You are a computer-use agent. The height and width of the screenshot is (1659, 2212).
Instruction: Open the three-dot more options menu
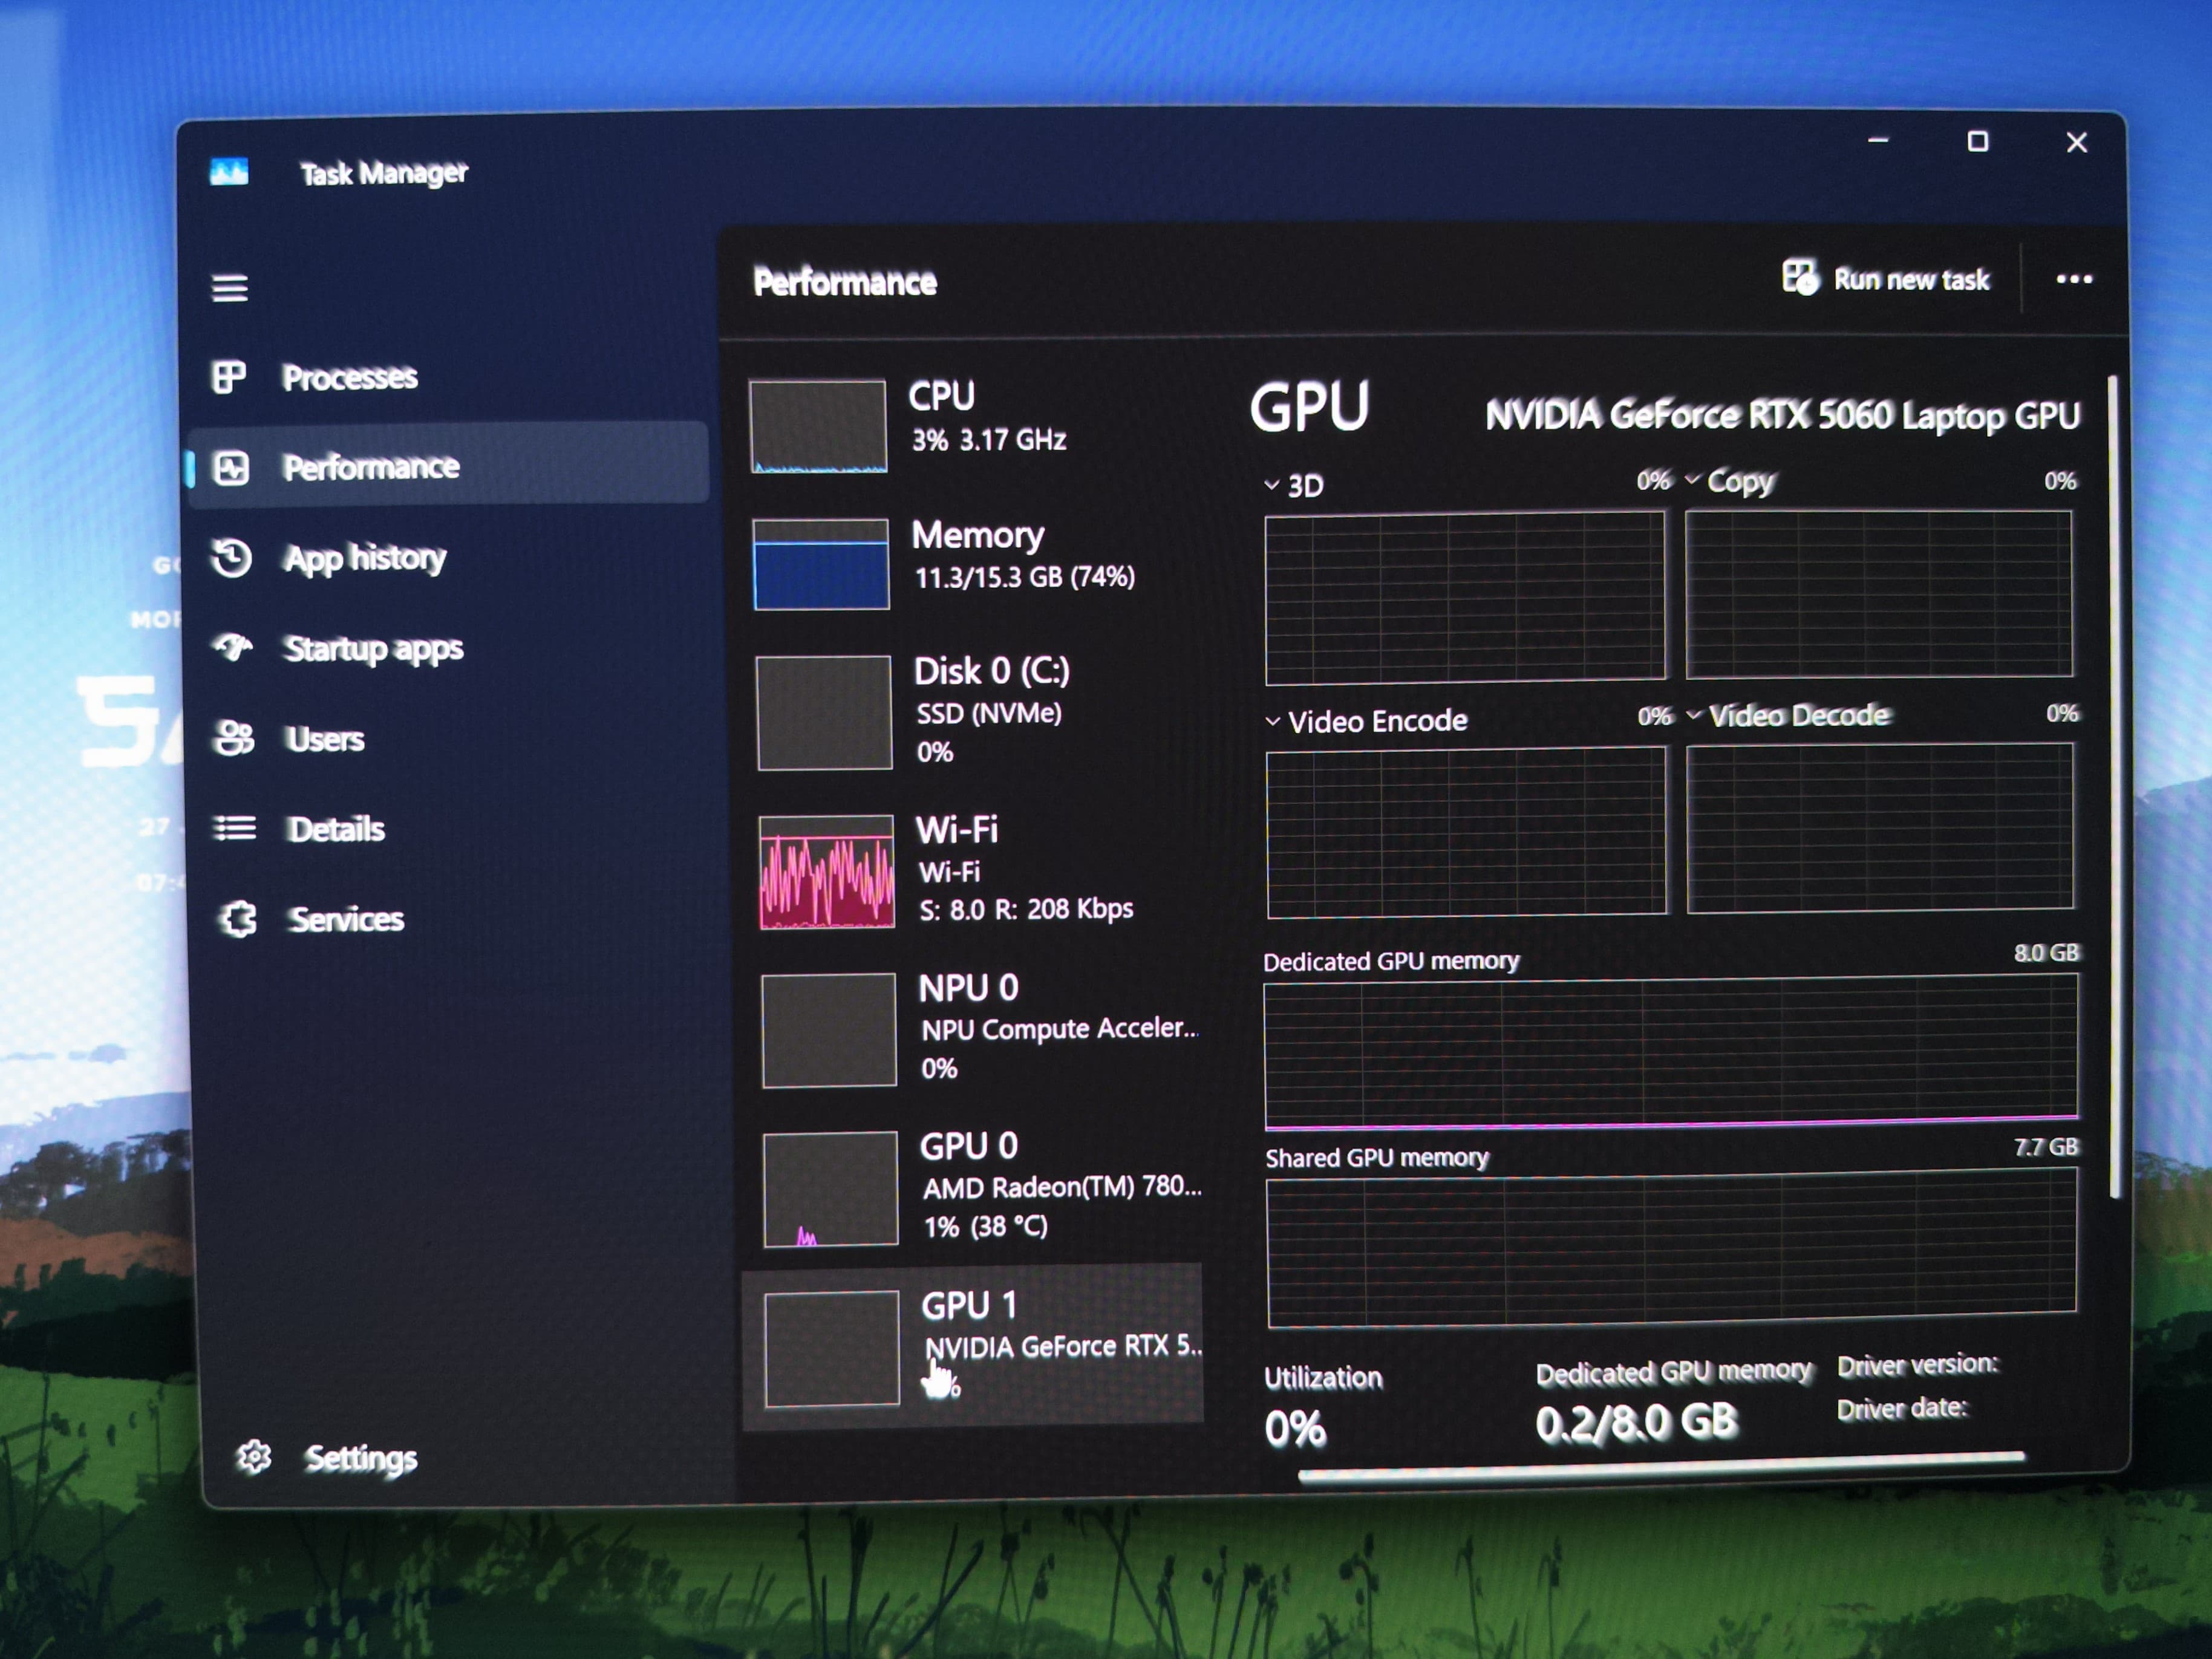[2074, 279]
